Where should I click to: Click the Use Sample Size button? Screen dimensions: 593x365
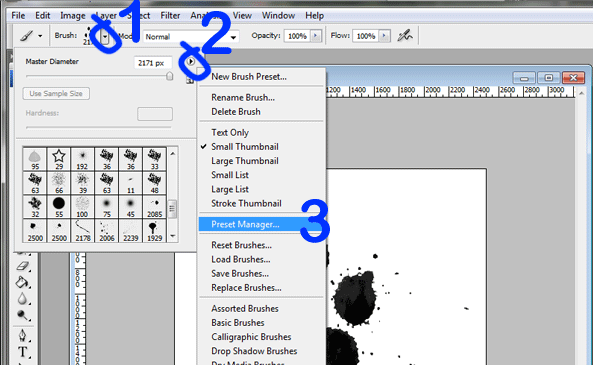coord(56,93)
